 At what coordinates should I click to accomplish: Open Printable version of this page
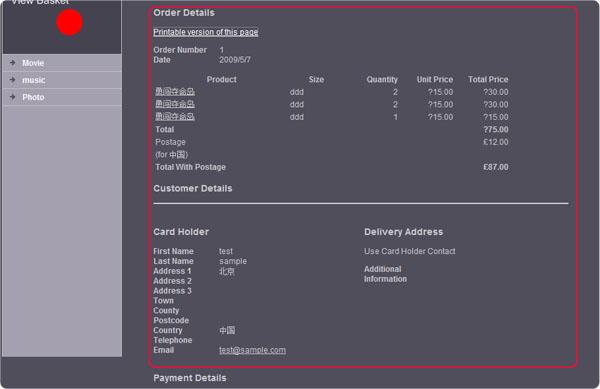click(x=205, y=32)
